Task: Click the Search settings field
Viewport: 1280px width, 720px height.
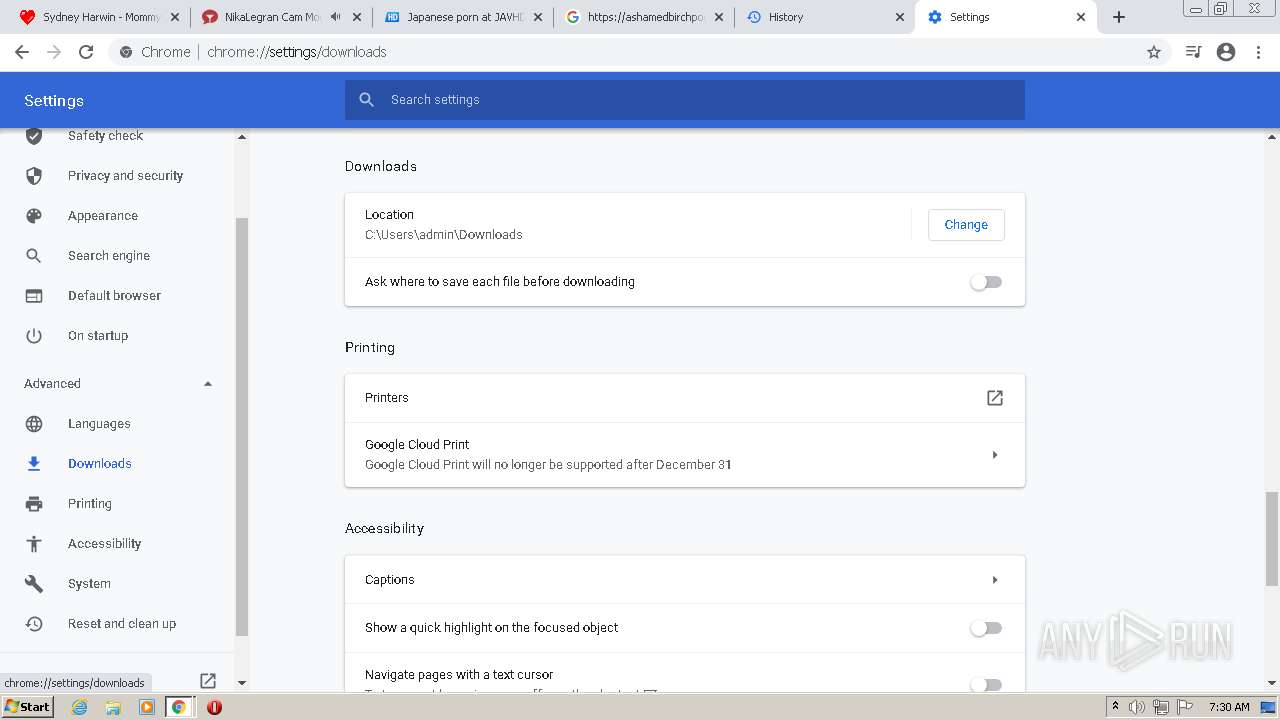Action: pyautogui.click(x=685, y=100)
